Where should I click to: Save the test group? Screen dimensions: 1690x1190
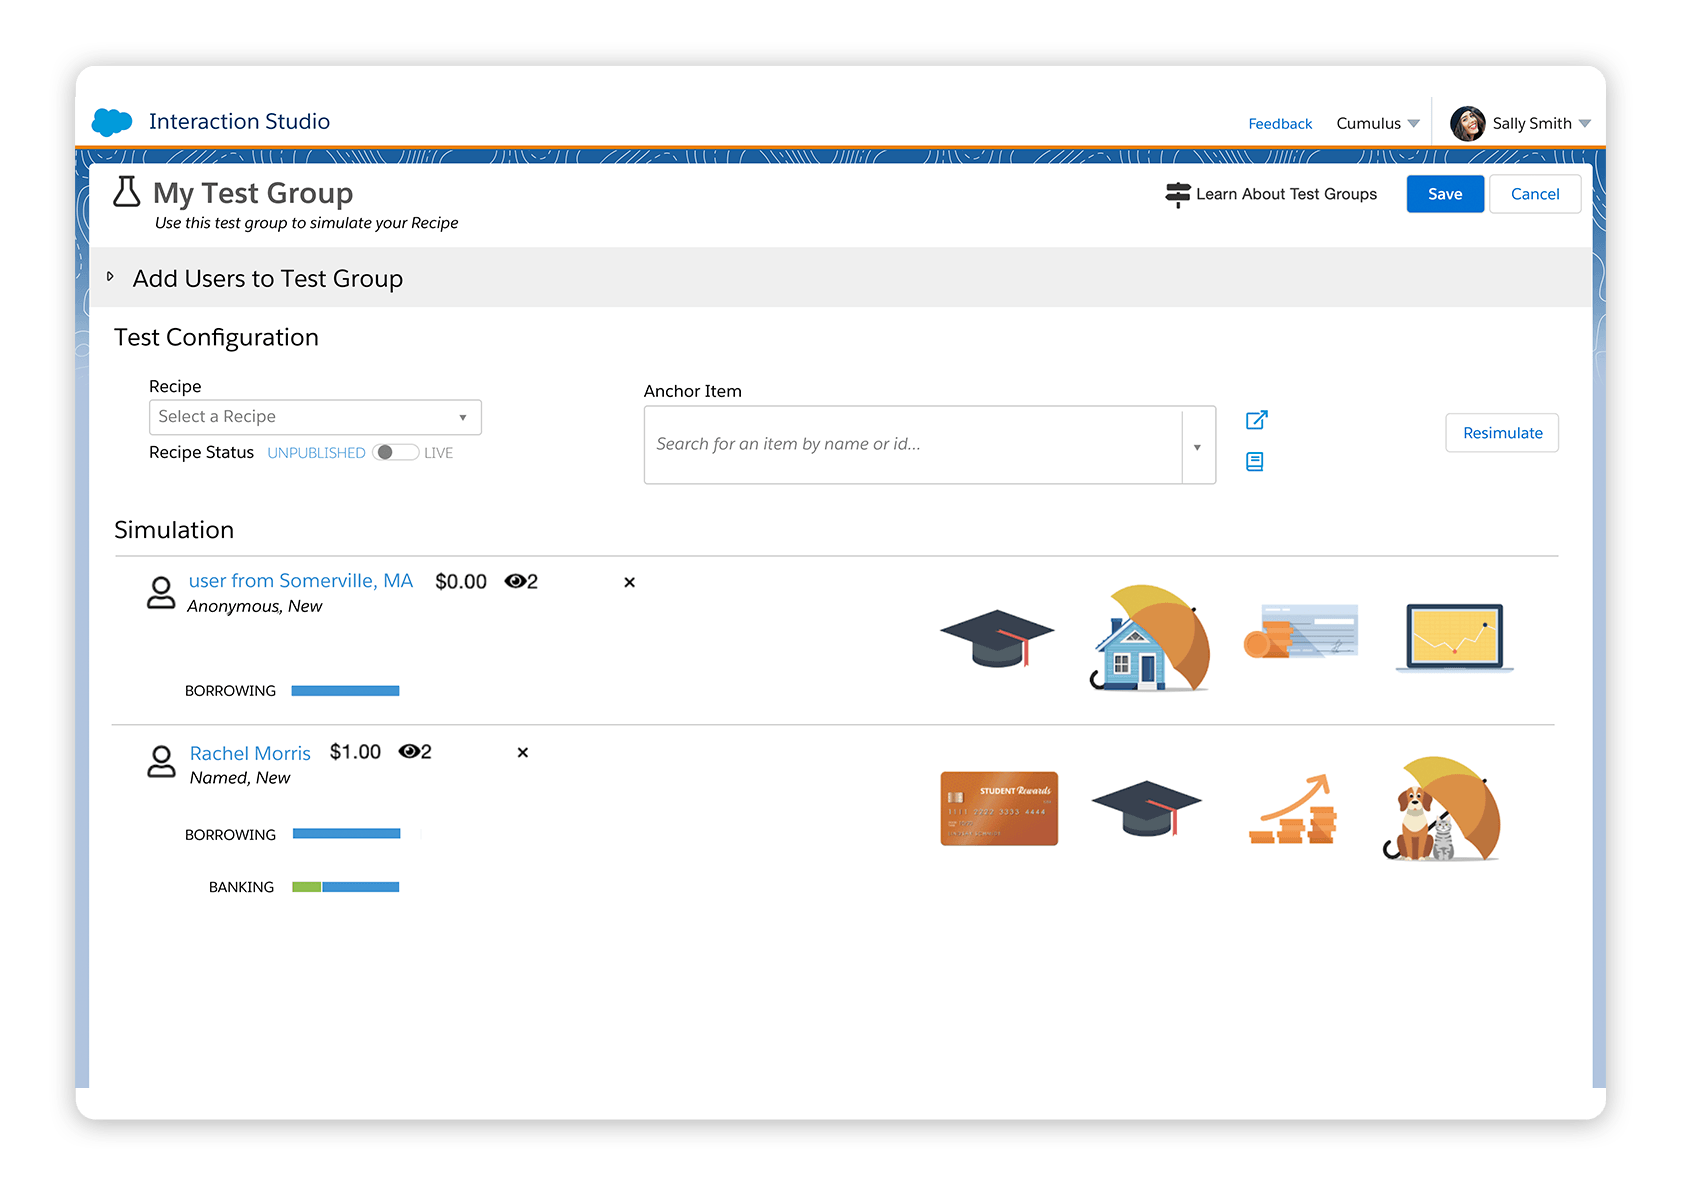(1445, 194)
